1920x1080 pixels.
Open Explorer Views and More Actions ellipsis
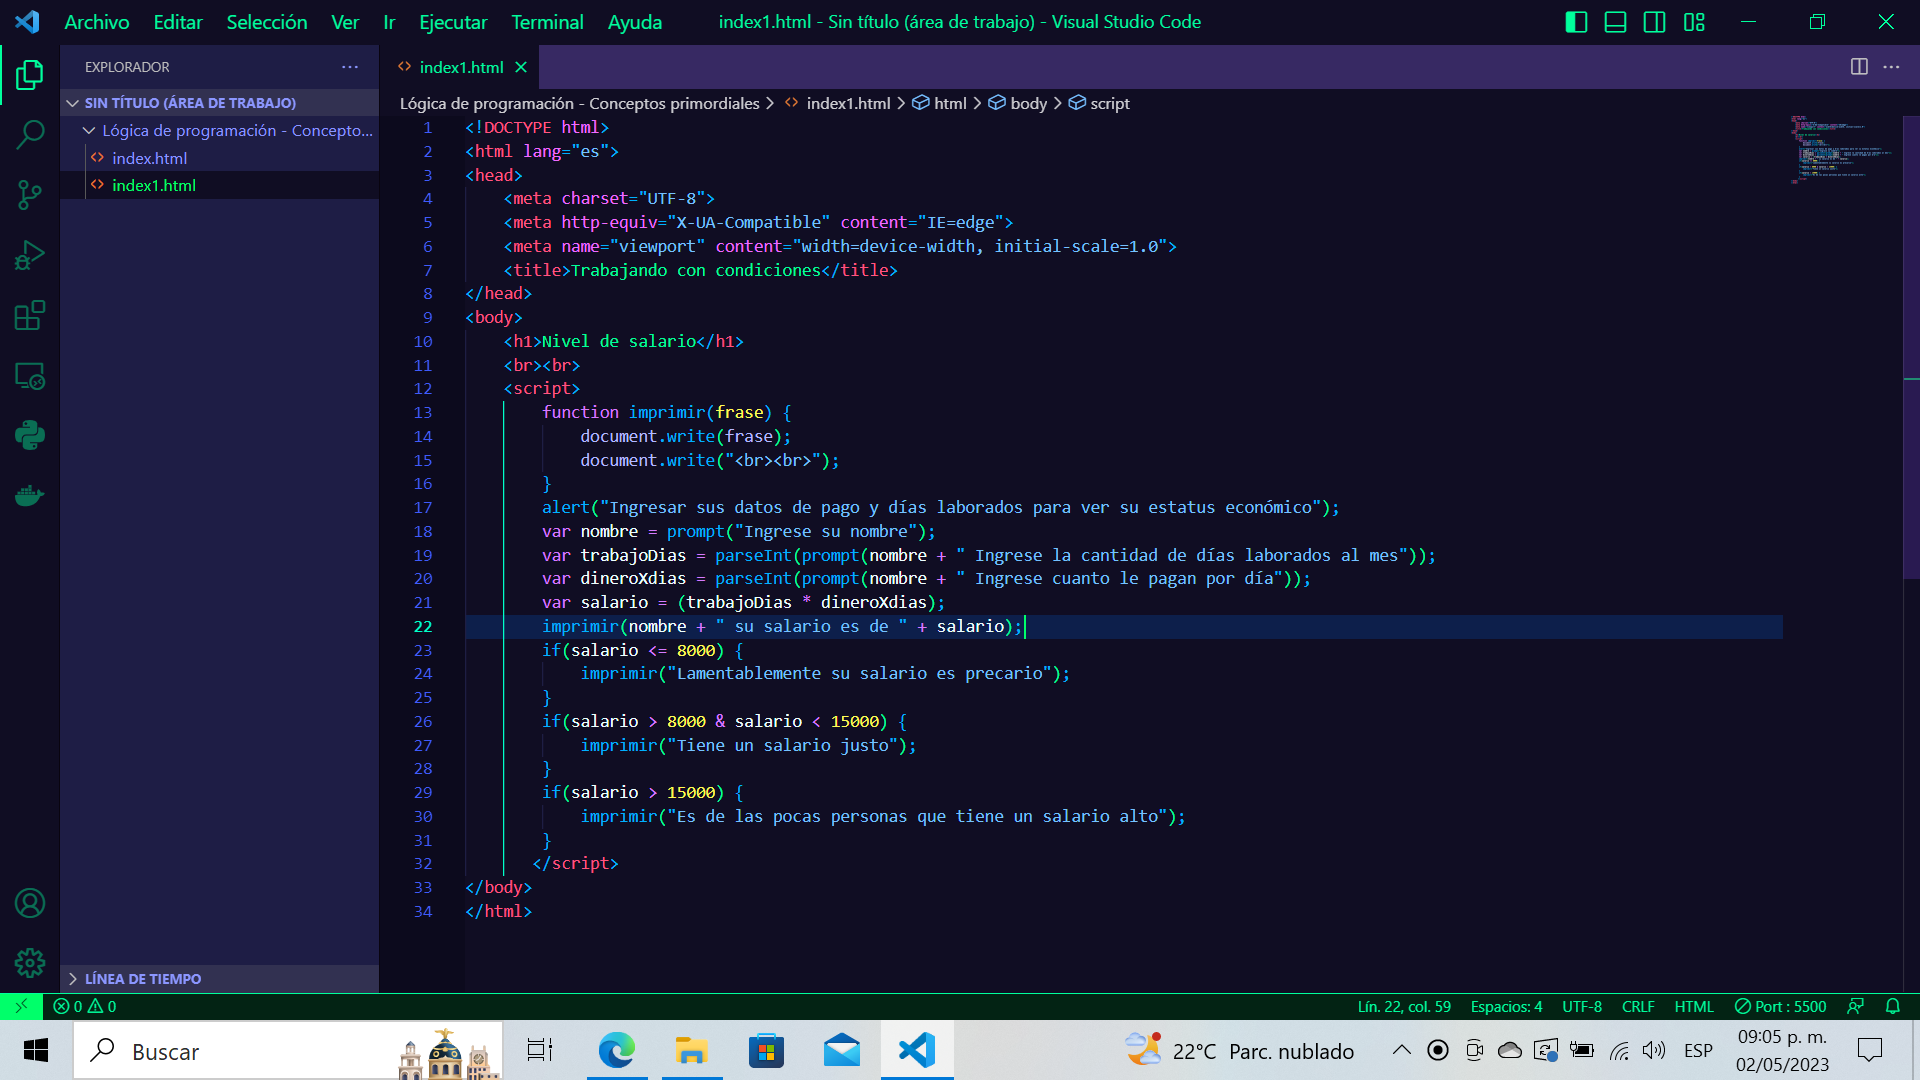(350, 67)
